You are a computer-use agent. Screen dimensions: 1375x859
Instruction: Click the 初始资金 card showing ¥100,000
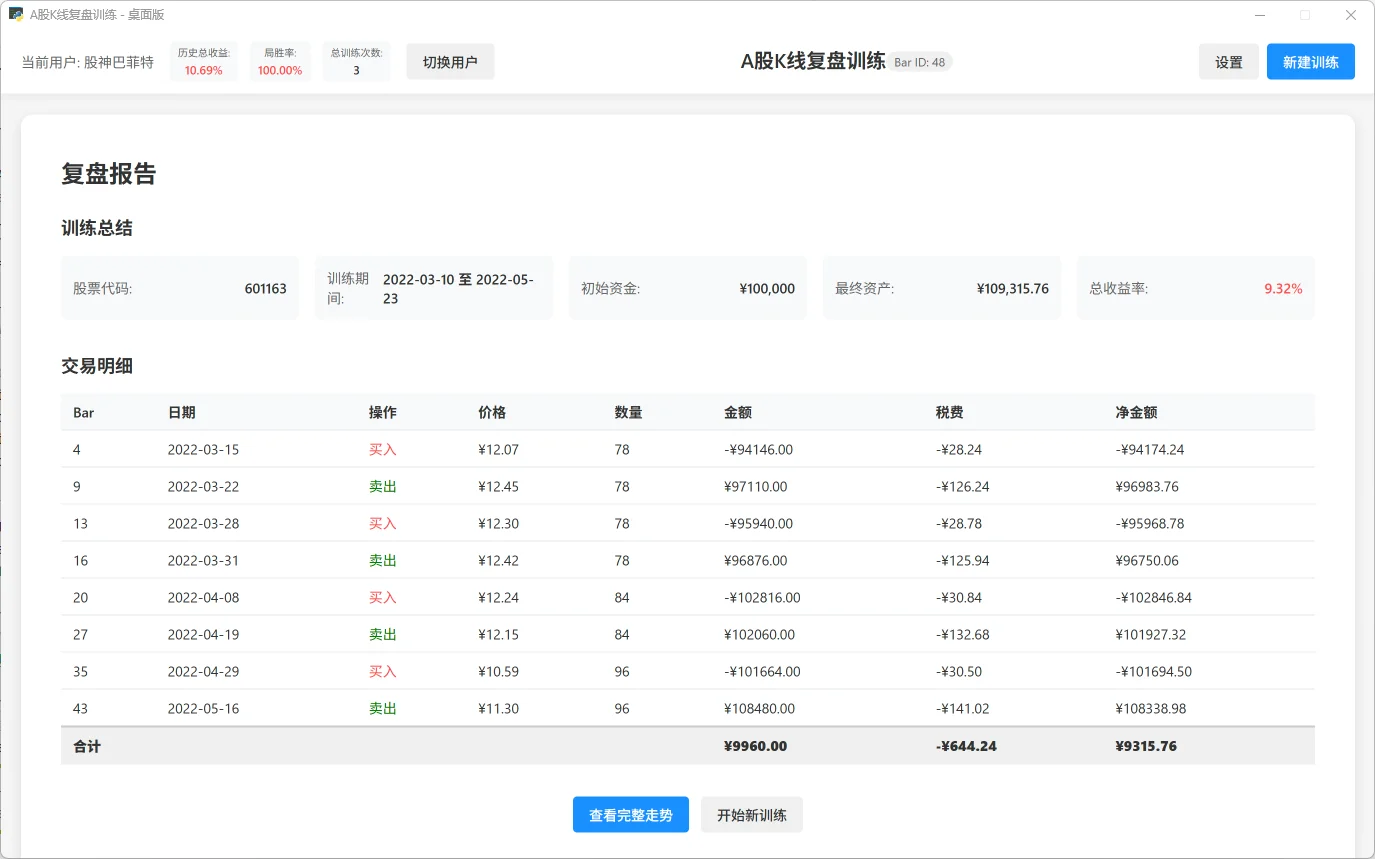[x=687, y=288]
